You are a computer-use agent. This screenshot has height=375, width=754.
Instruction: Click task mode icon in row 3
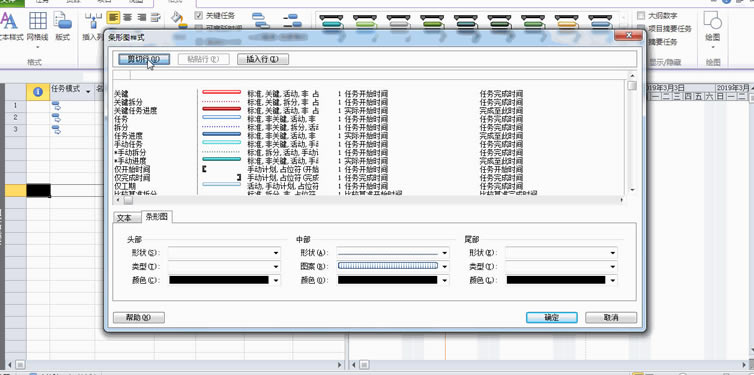pyautogui.click(x=56, y=130)
